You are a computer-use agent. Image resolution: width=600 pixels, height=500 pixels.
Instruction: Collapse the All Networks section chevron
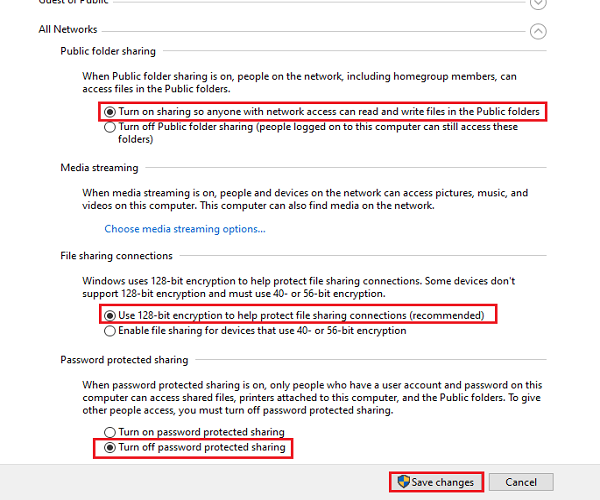[x=538, y=31]
